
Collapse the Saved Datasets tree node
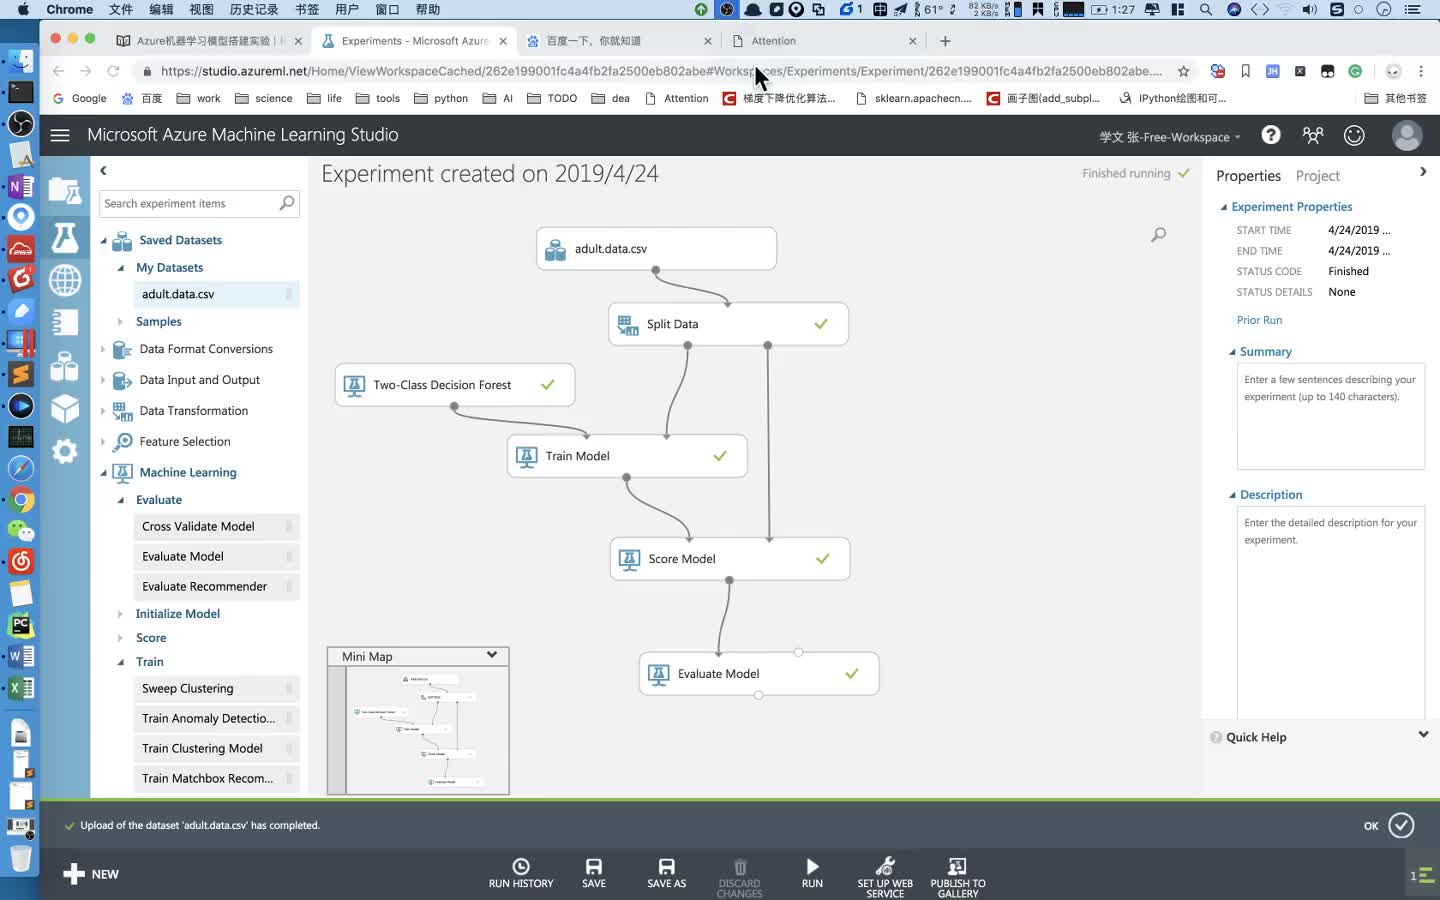103,241
